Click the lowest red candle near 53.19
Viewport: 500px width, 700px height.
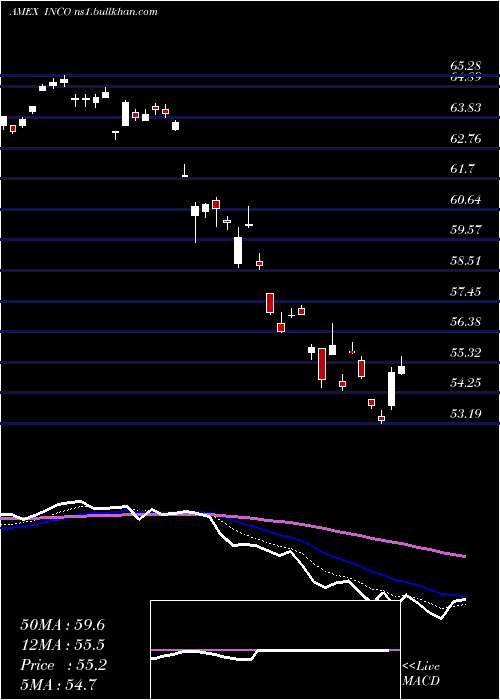click(x=382, y=418)
